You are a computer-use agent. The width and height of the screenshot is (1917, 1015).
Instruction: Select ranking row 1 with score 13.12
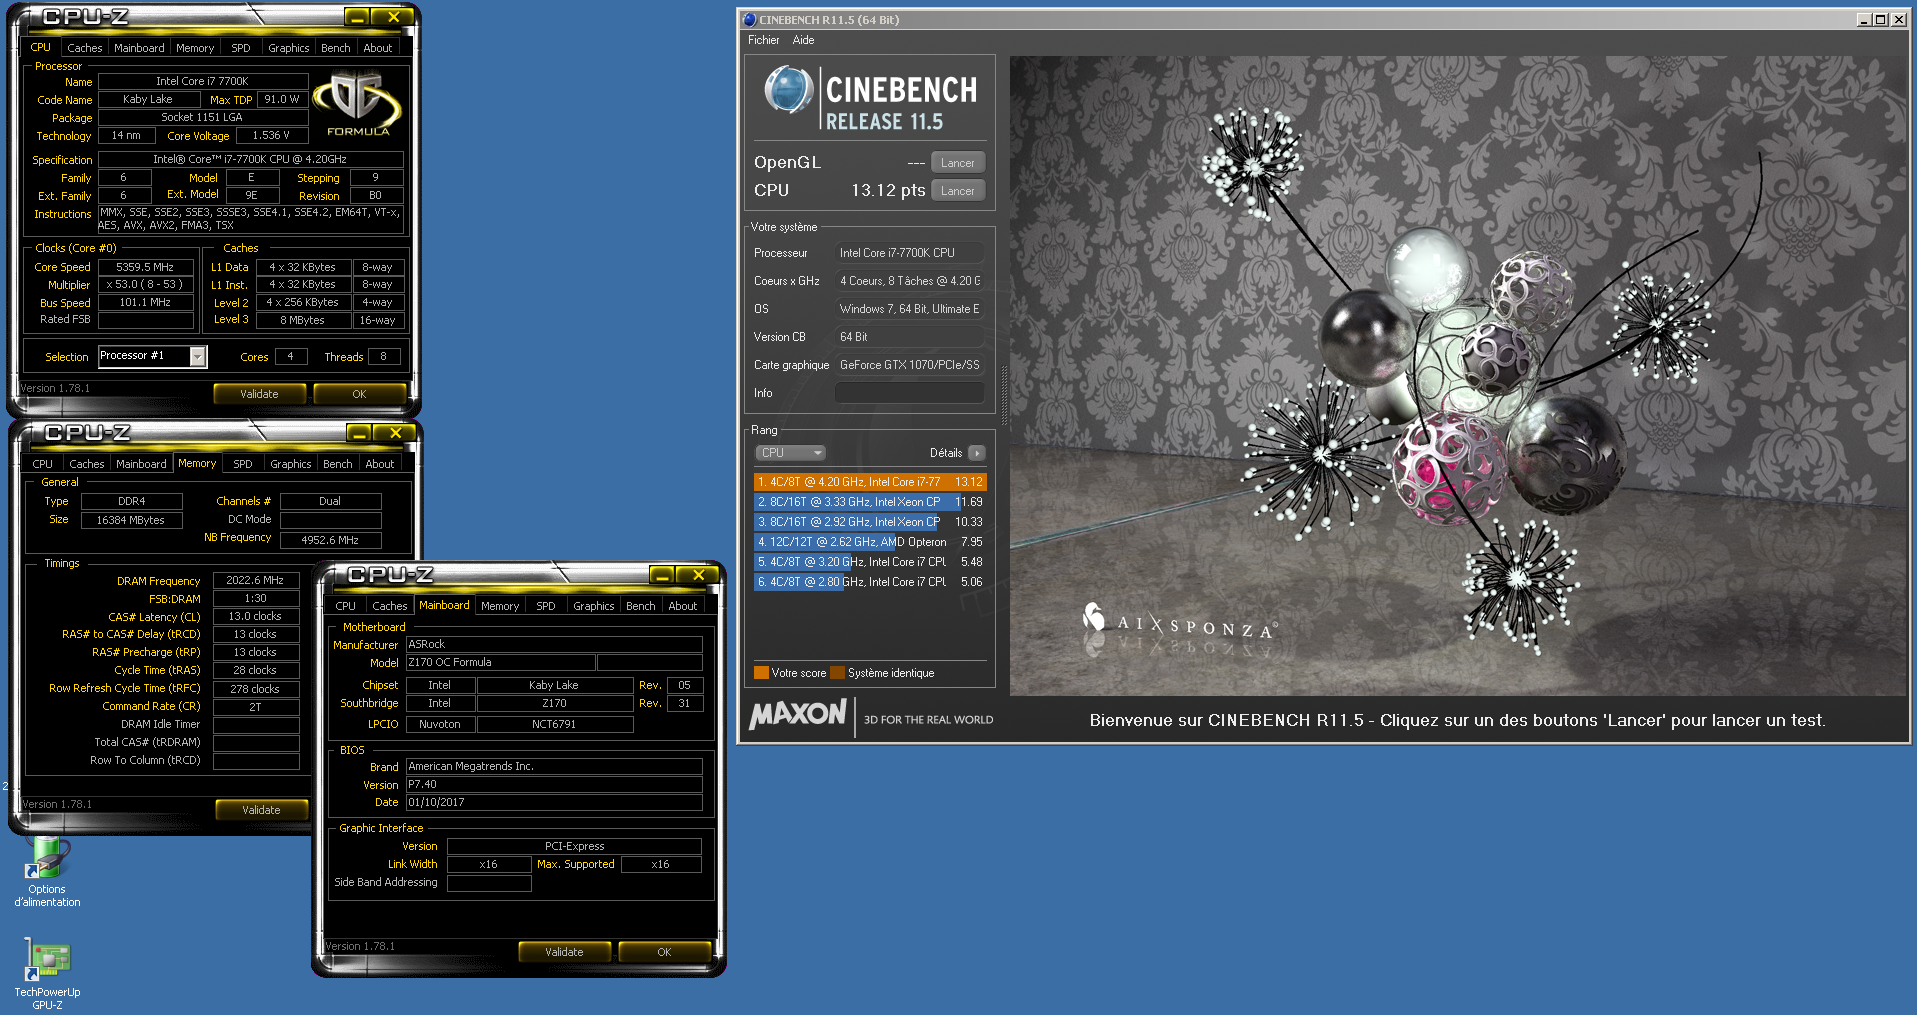click(870, 482)
